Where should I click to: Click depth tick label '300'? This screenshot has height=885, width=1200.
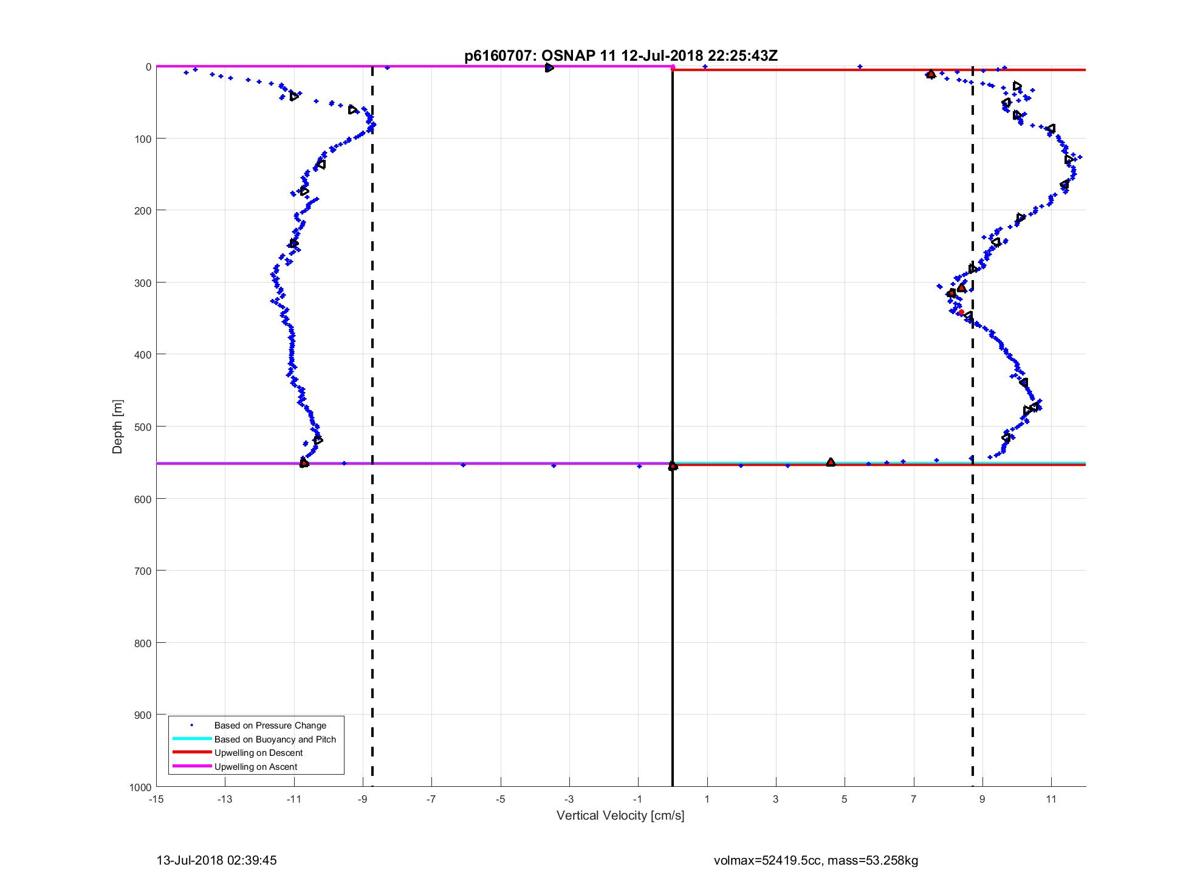pyautogui.click(x=142, y=283)
